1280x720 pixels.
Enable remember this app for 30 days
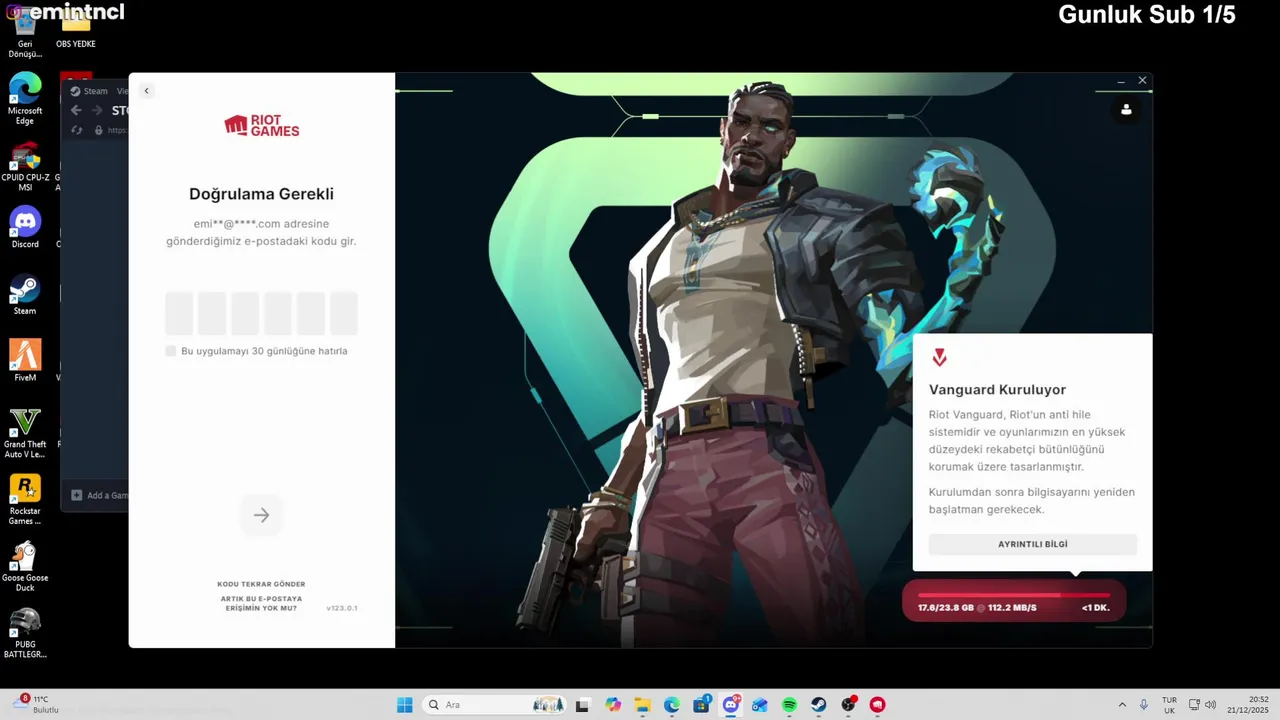click(171, 351)
